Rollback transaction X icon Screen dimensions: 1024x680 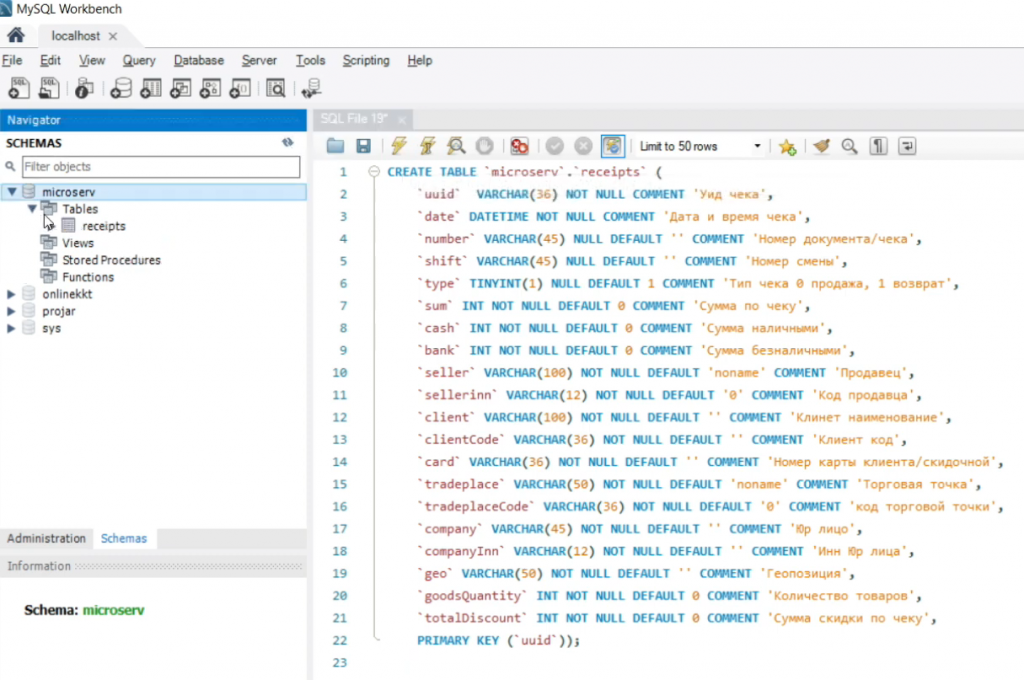point(583,146)
